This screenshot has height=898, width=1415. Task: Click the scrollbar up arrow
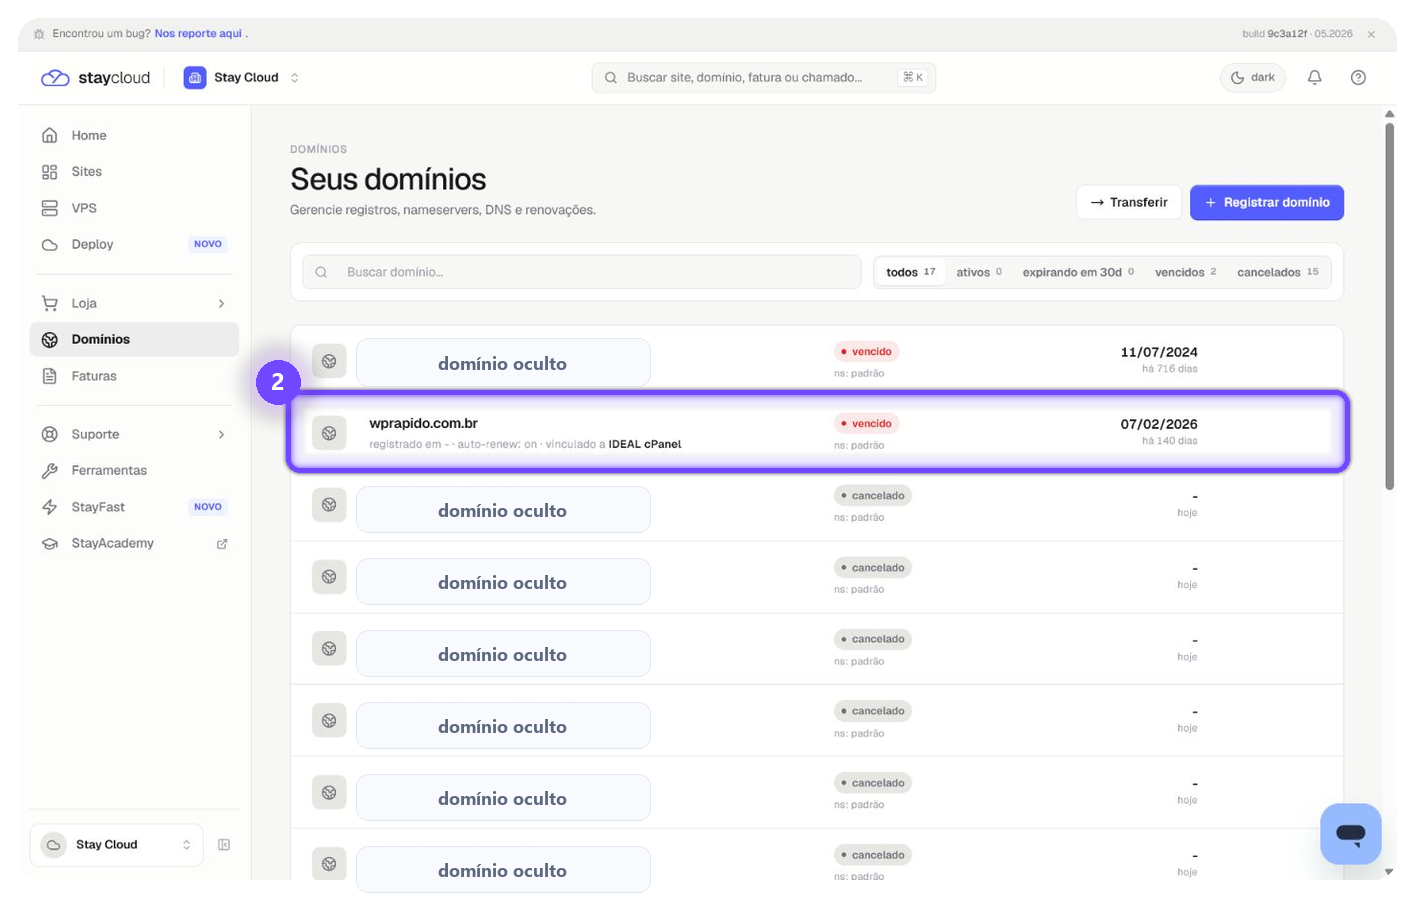click(1389, 114)
